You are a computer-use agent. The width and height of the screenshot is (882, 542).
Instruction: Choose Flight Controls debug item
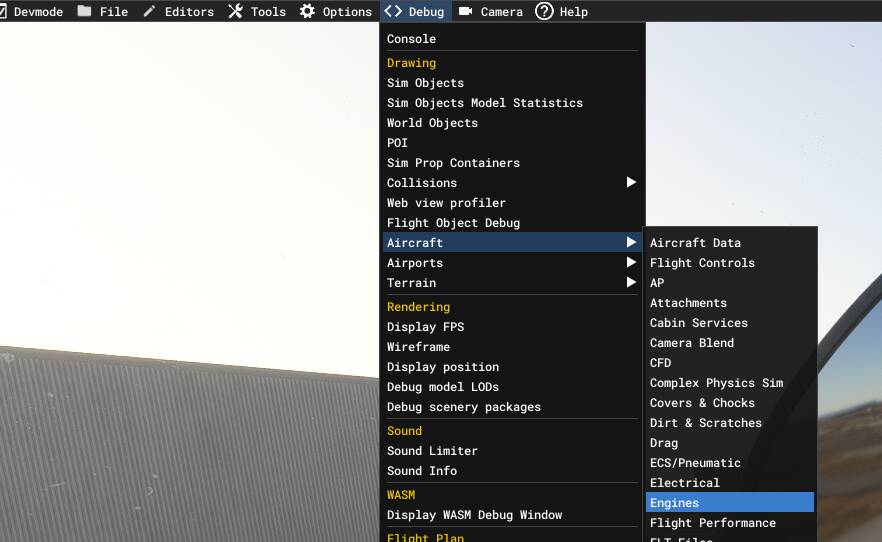click(703, 263)
